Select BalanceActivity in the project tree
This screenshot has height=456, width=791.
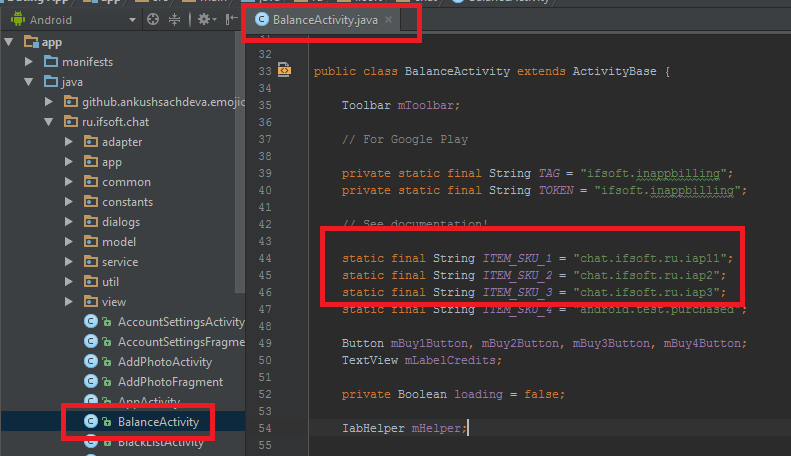point(158,422)
